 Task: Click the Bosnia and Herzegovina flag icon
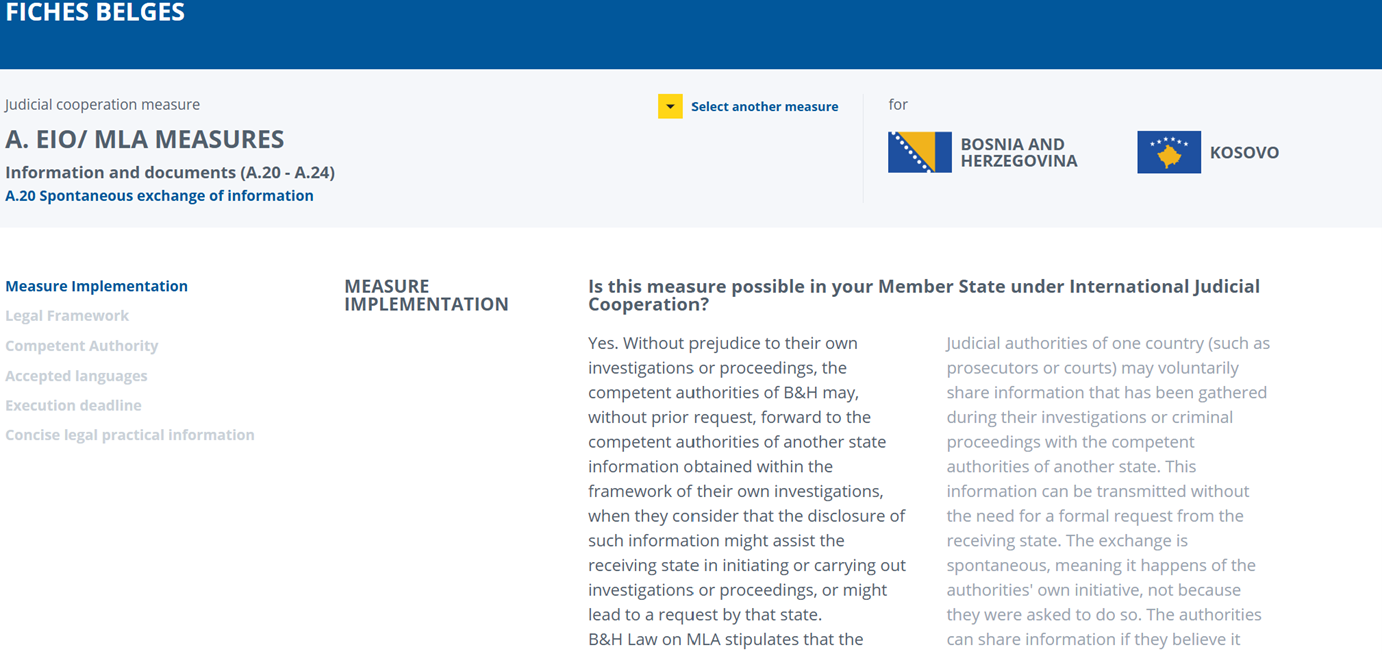pyautogui.click(x=918, y=152)
